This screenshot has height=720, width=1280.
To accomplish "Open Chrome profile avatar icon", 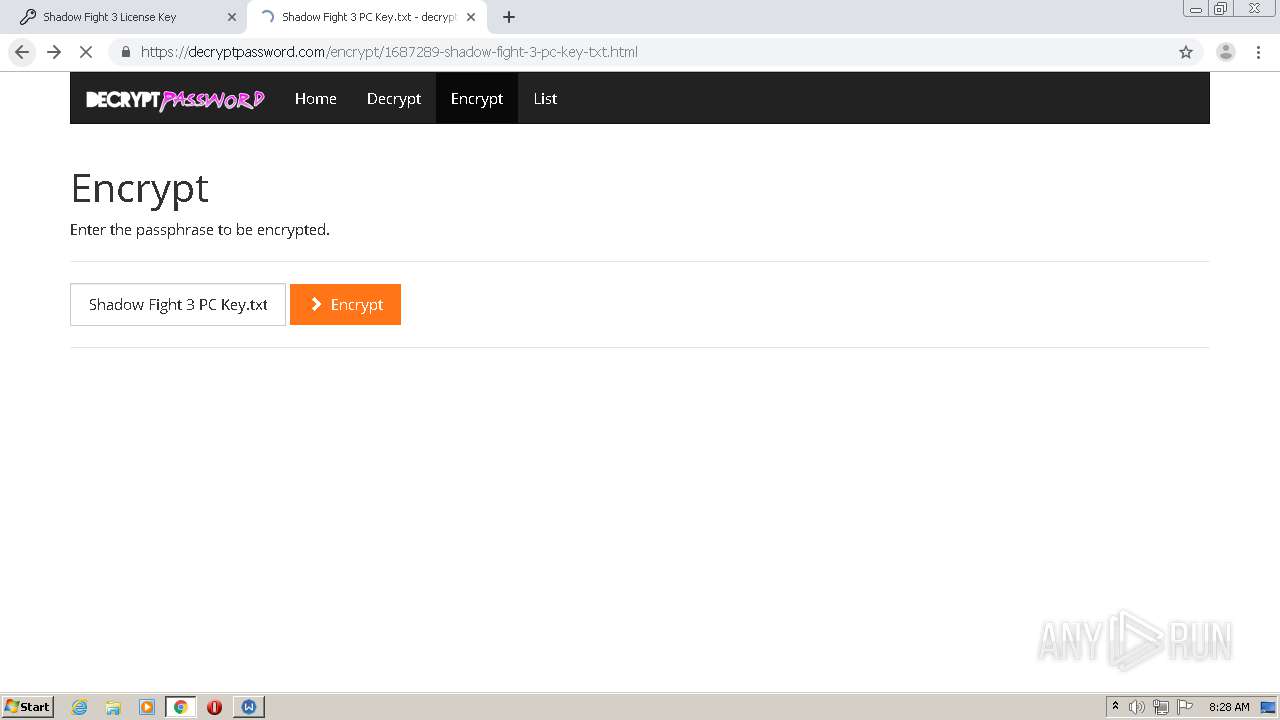I will 1226,52.
